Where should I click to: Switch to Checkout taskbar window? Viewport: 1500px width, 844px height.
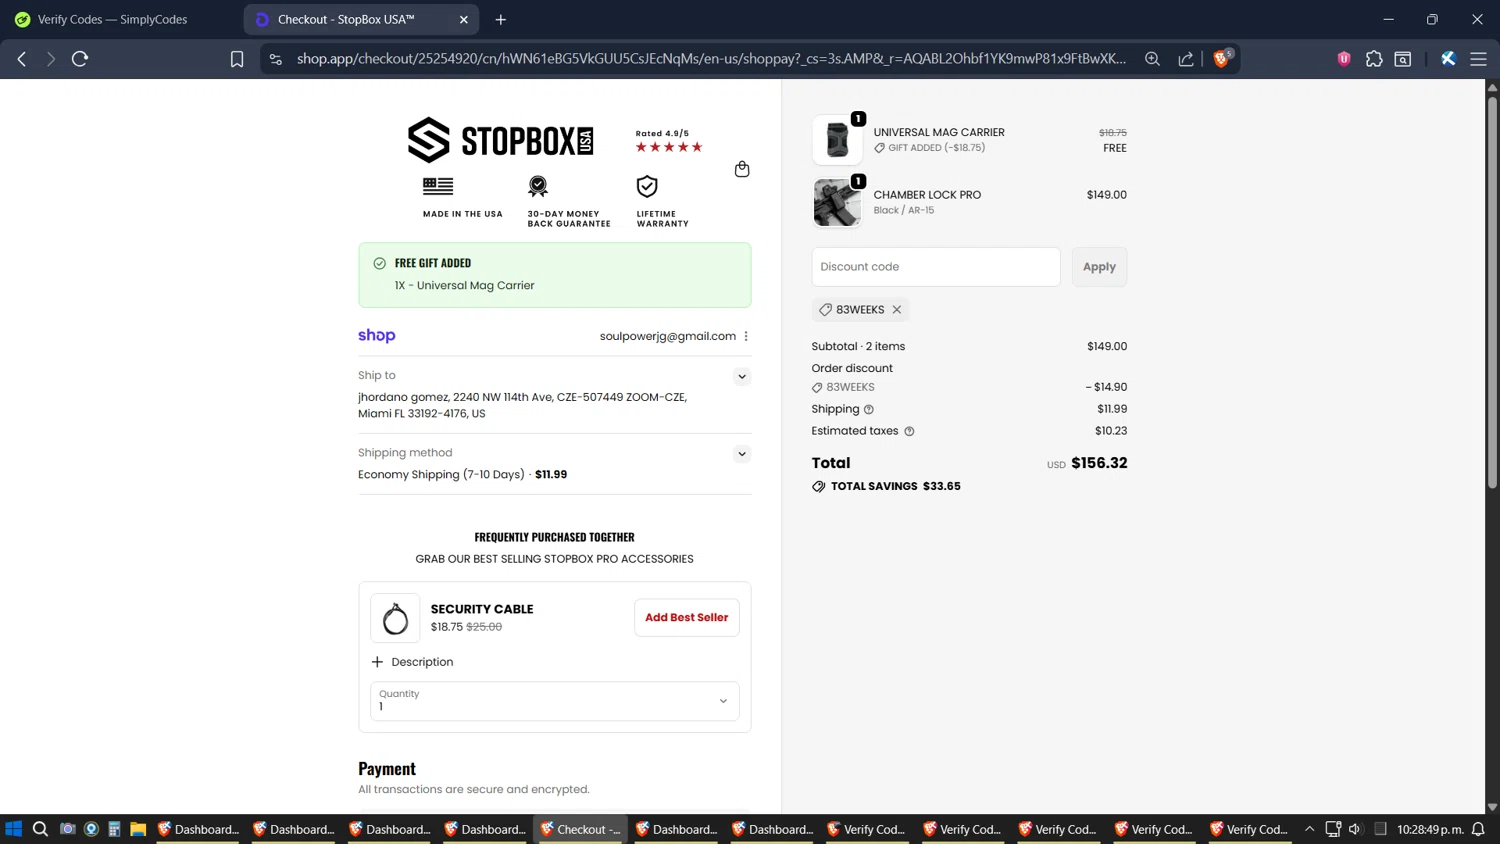click(581, 829)
